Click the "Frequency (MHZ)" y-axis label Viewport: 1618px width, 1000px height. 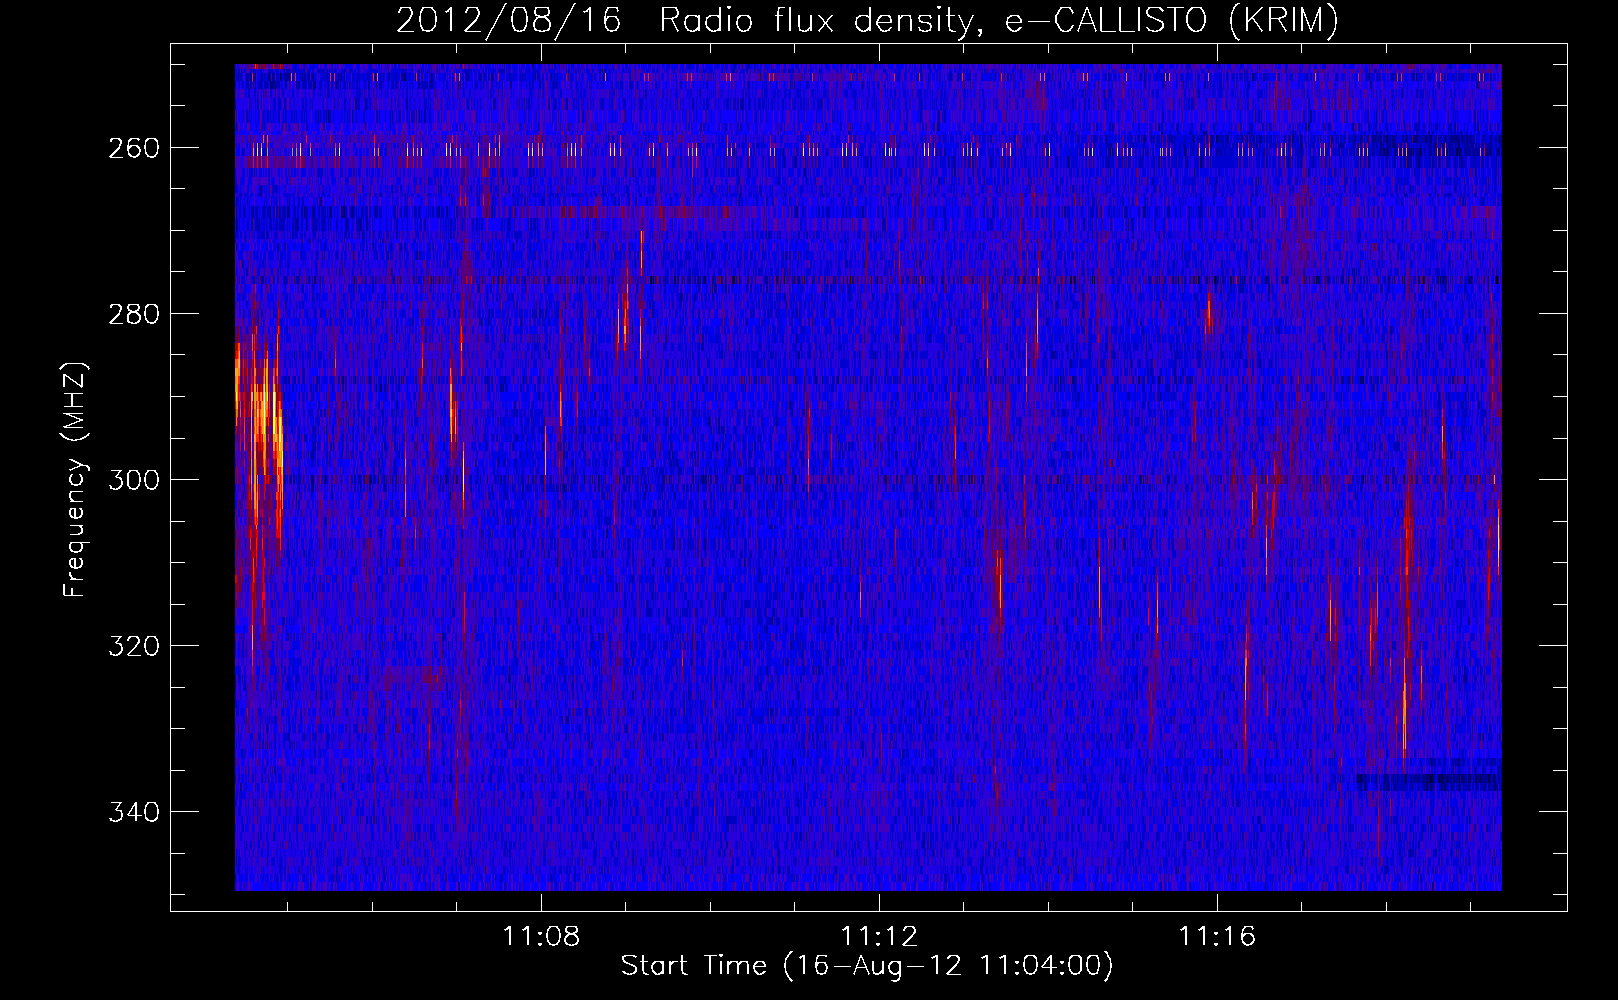[x=76, y=480]
